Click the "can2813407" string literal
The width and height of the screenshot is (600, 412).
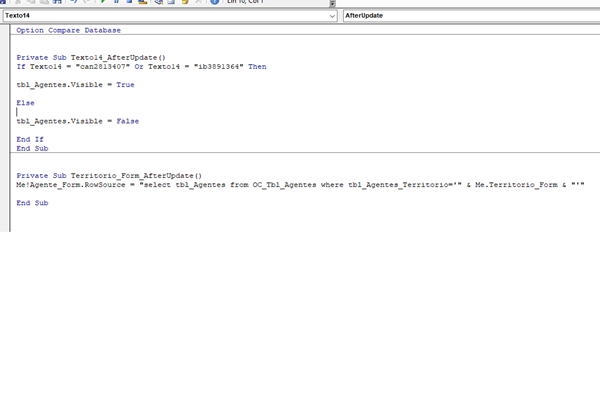(x=103, y=67)
